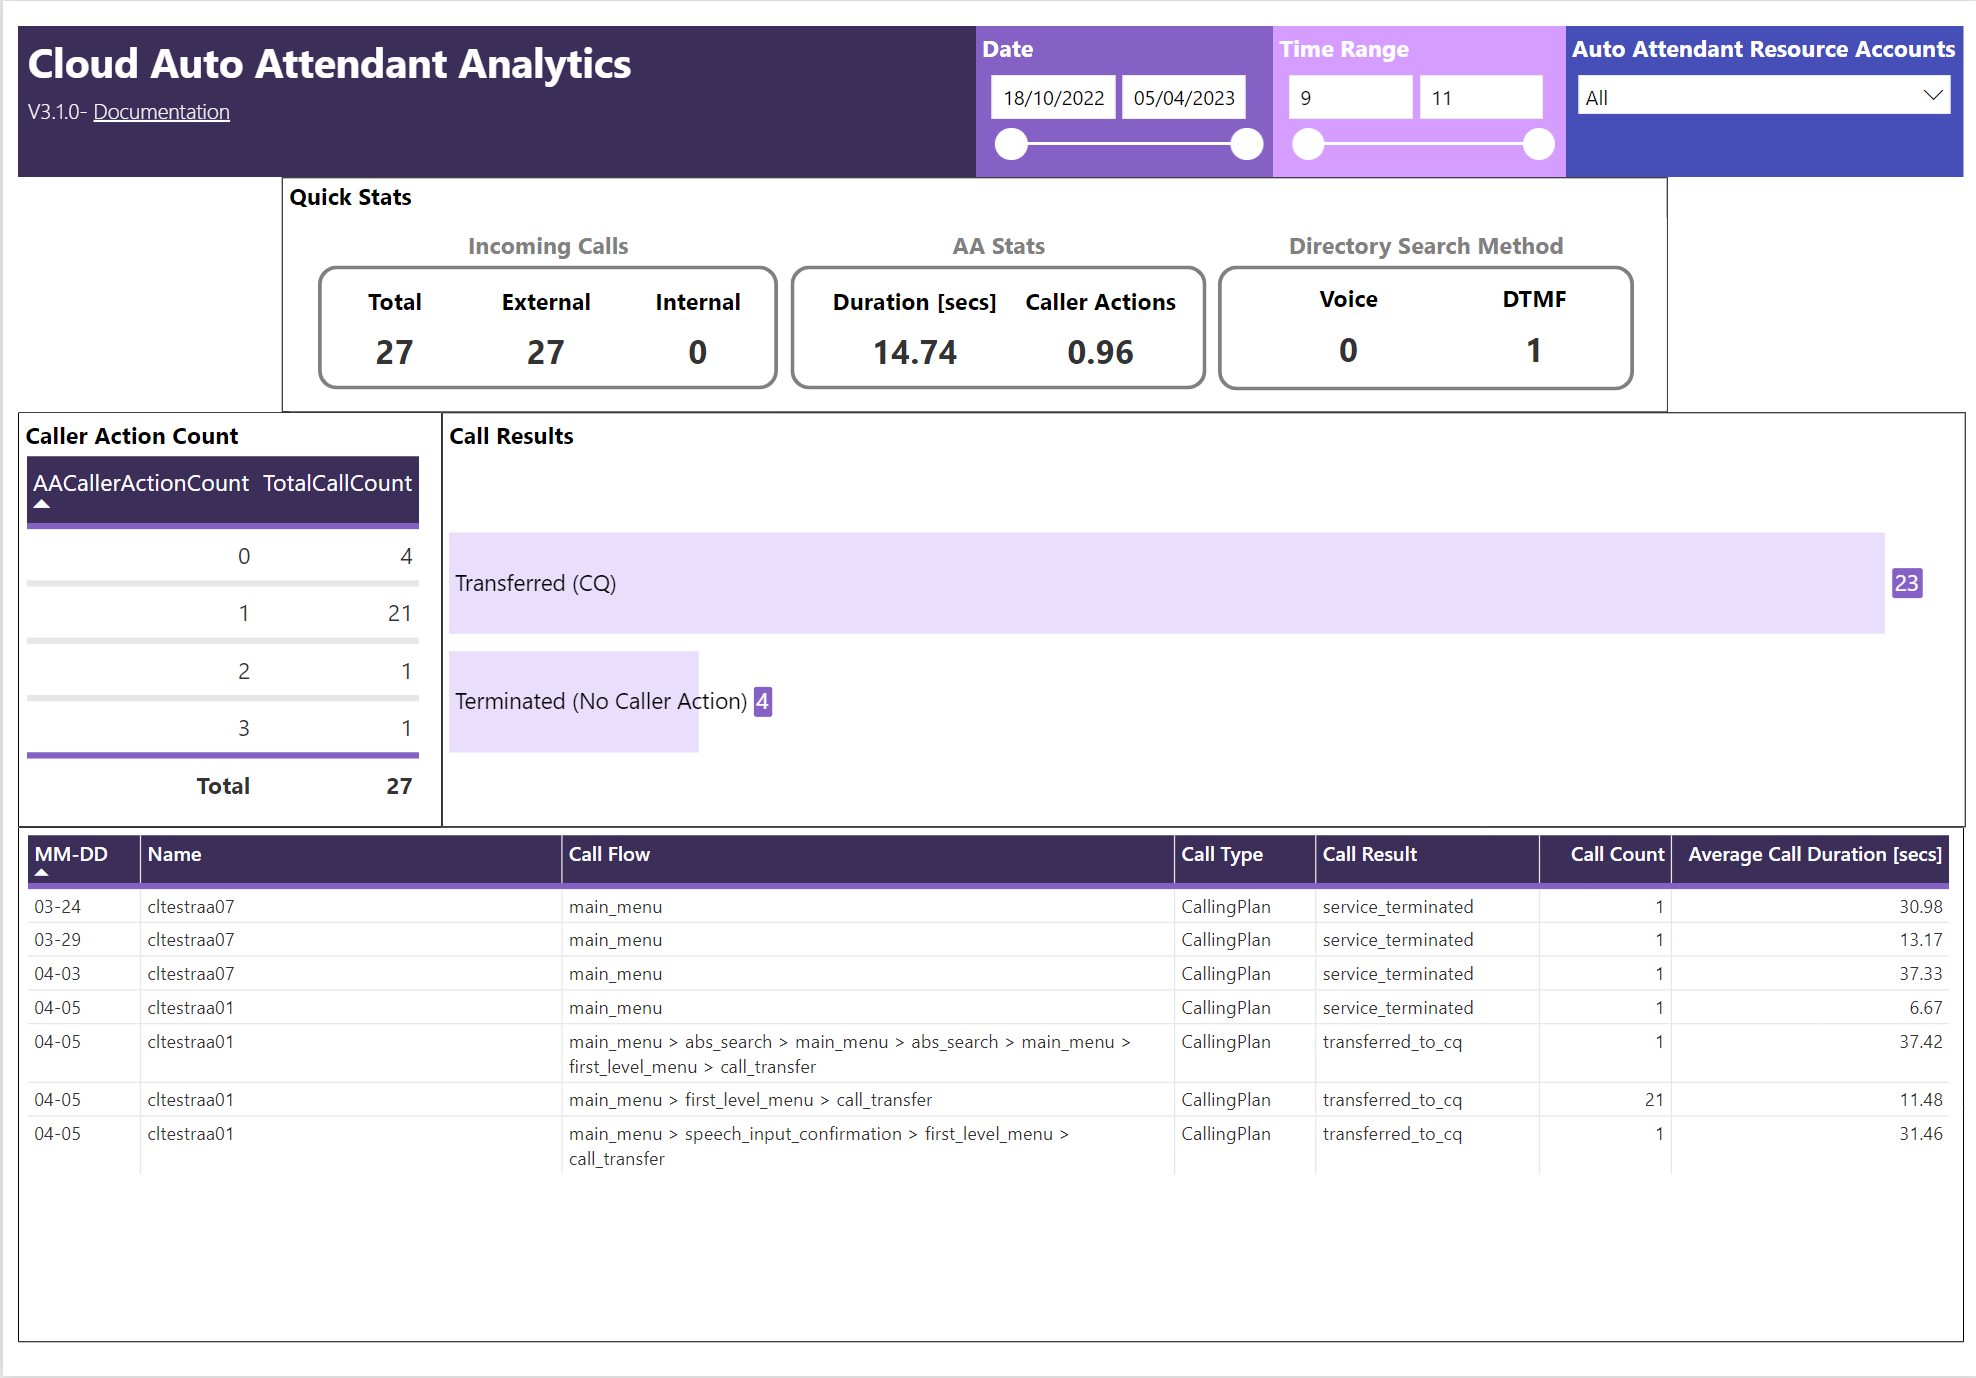The width and height of the screenshot is (1976, 1378).
Task: Select the right Time Range slider handle
Action: 1538,144
